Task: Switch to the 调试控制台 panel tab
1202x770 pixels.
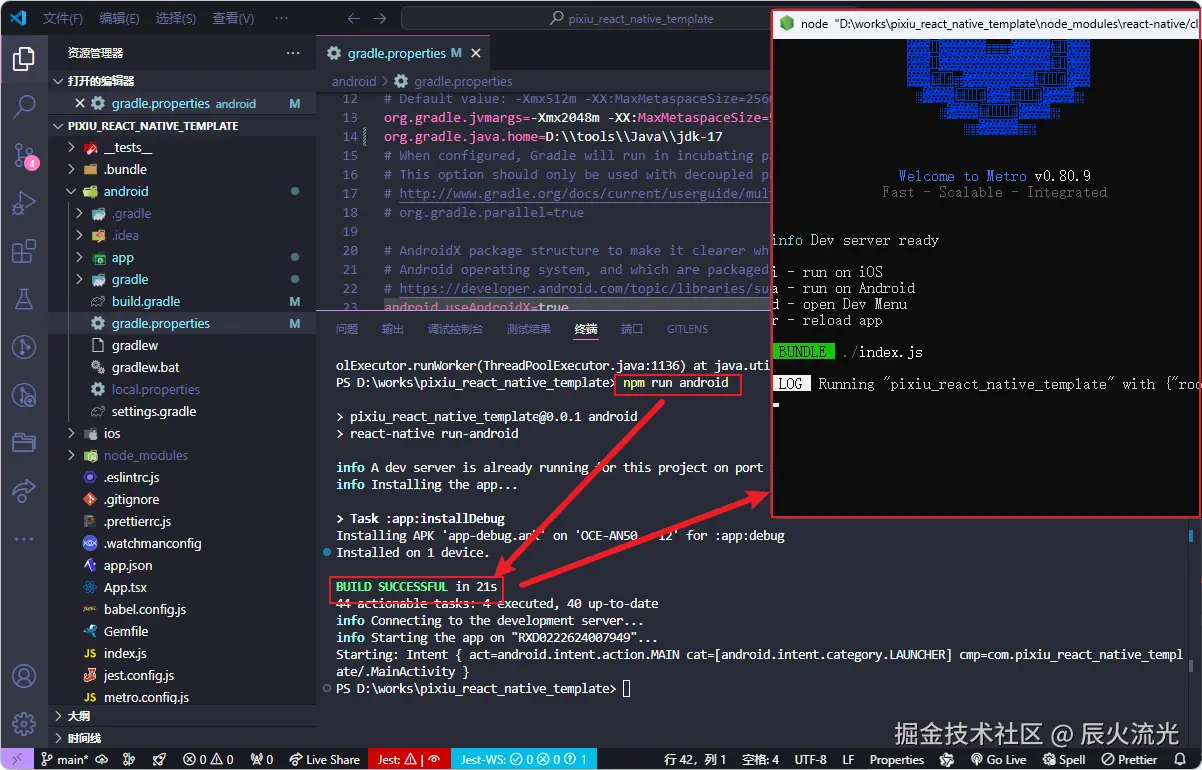Action: 455,329
